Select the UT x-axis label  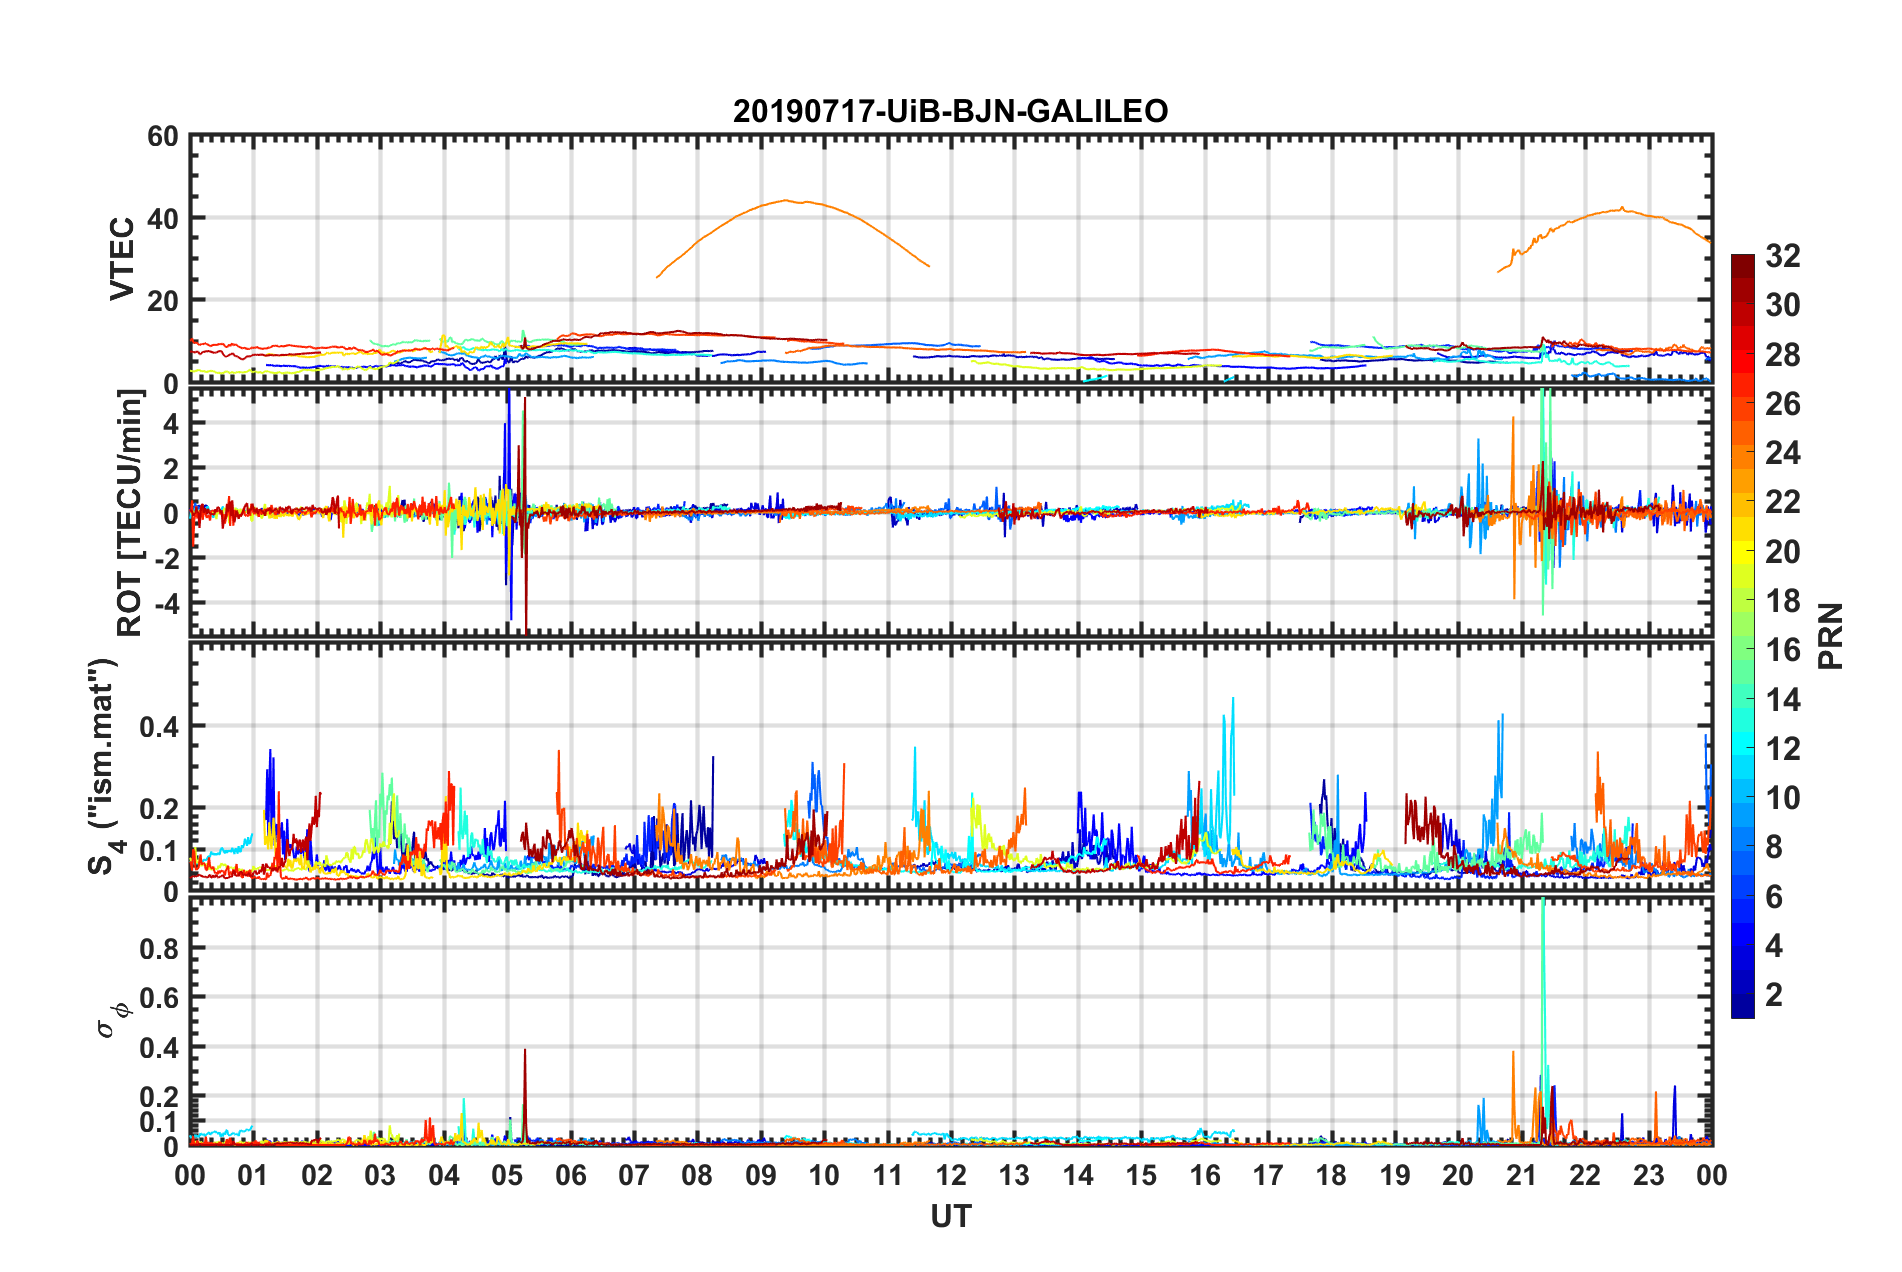(950, 1216)
